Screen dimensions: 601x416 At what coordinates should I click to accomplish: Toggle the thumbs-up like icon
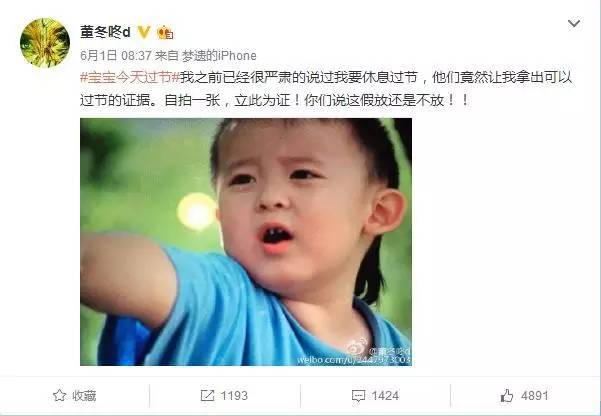(x=507, y=395)
